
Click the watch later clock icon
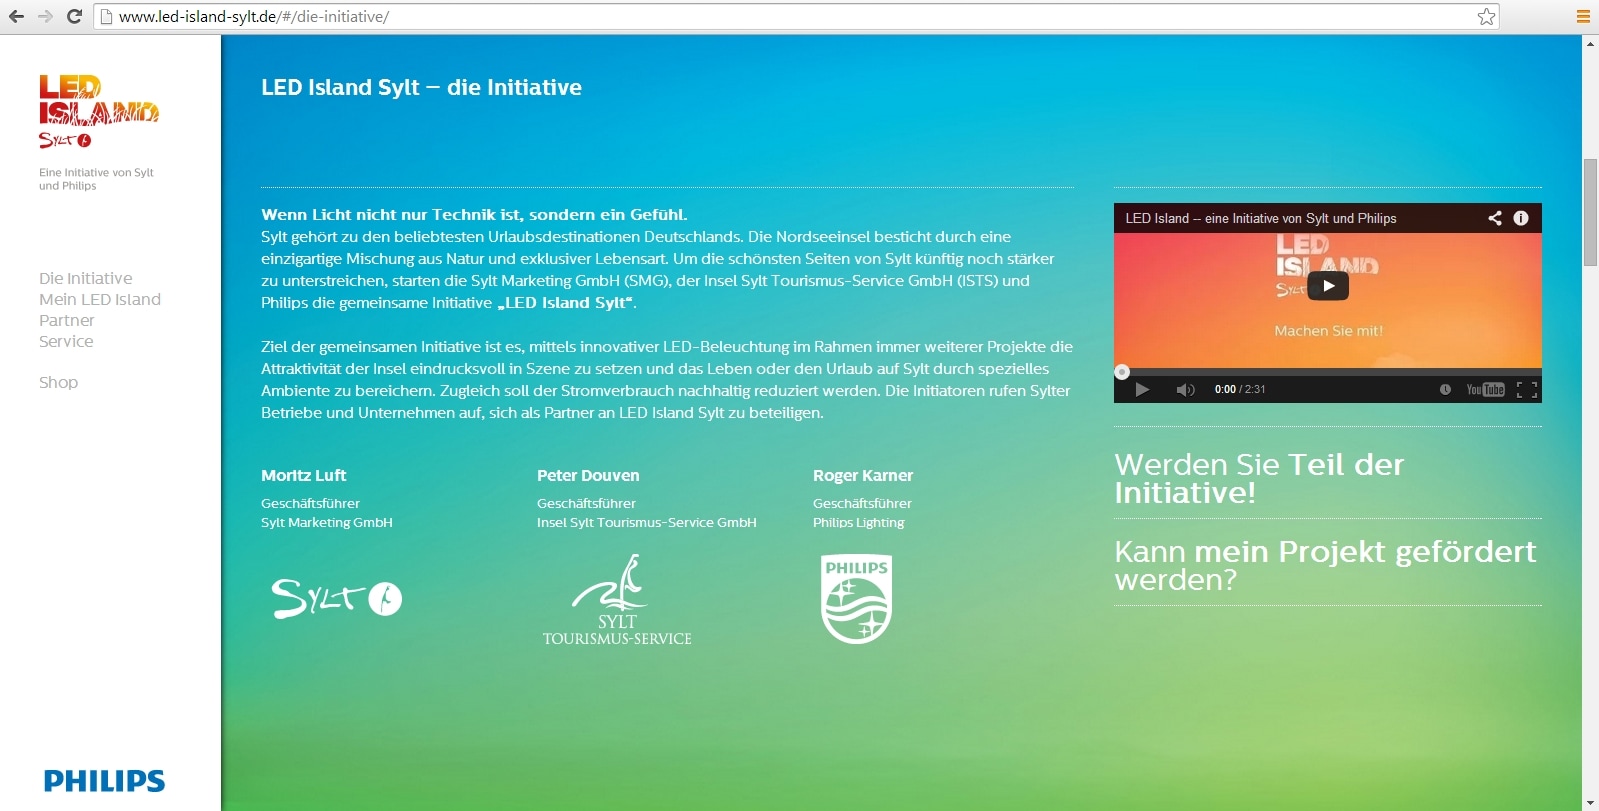[x=1445, y=389]
